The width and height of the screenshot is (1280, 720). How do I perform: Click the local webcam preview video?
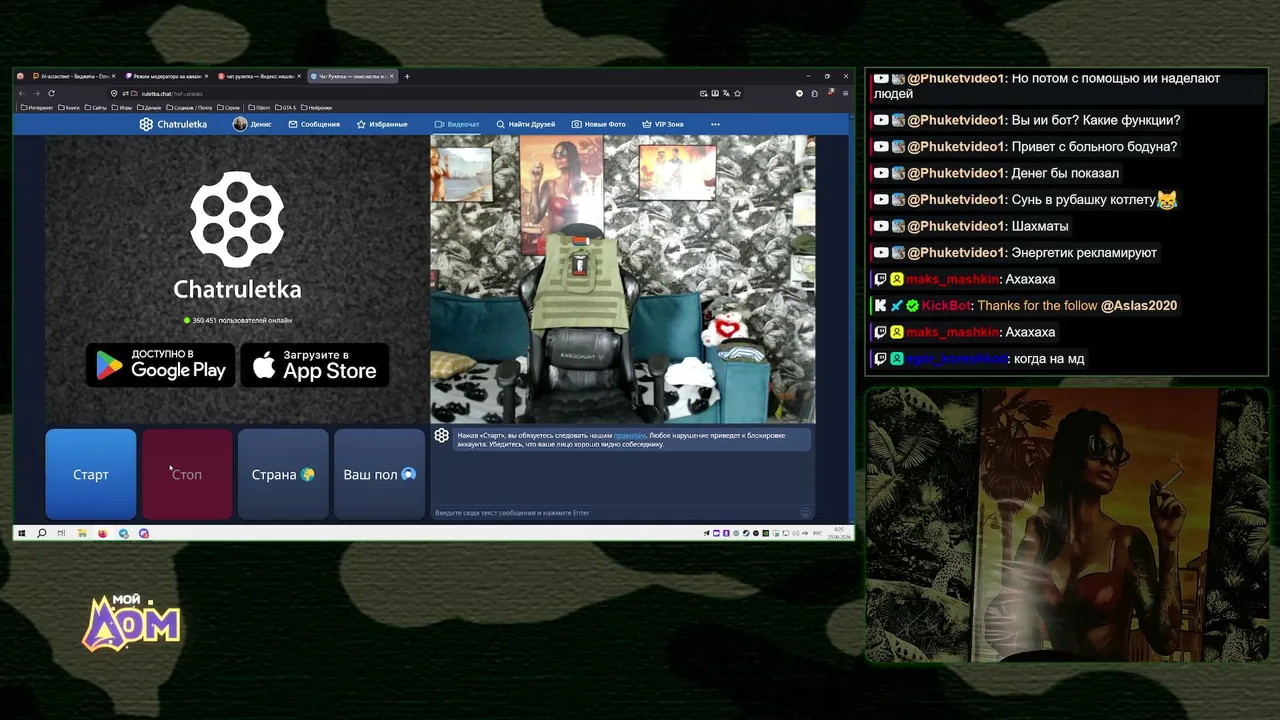623,279
